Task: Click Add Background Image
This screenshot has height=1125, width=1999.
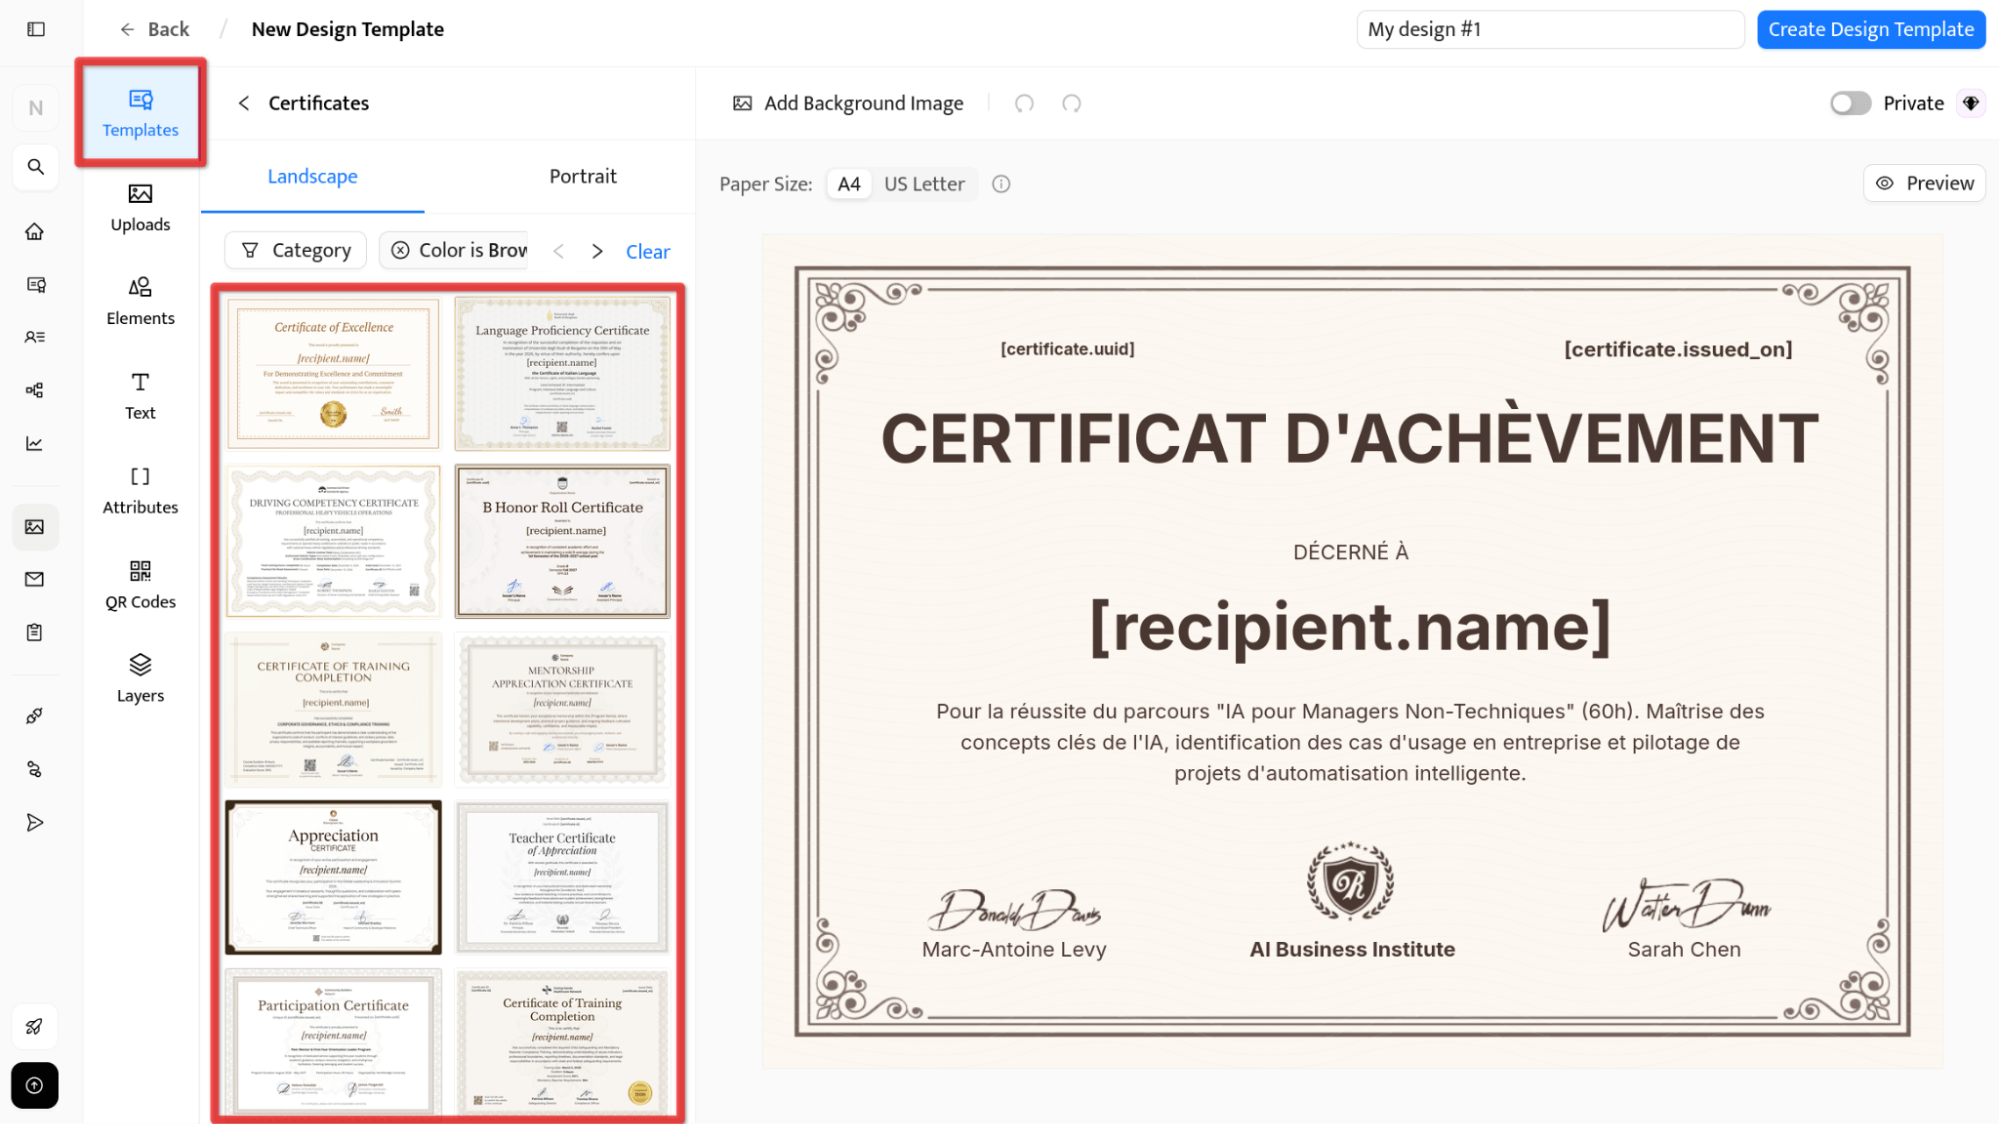Action: 848,103
